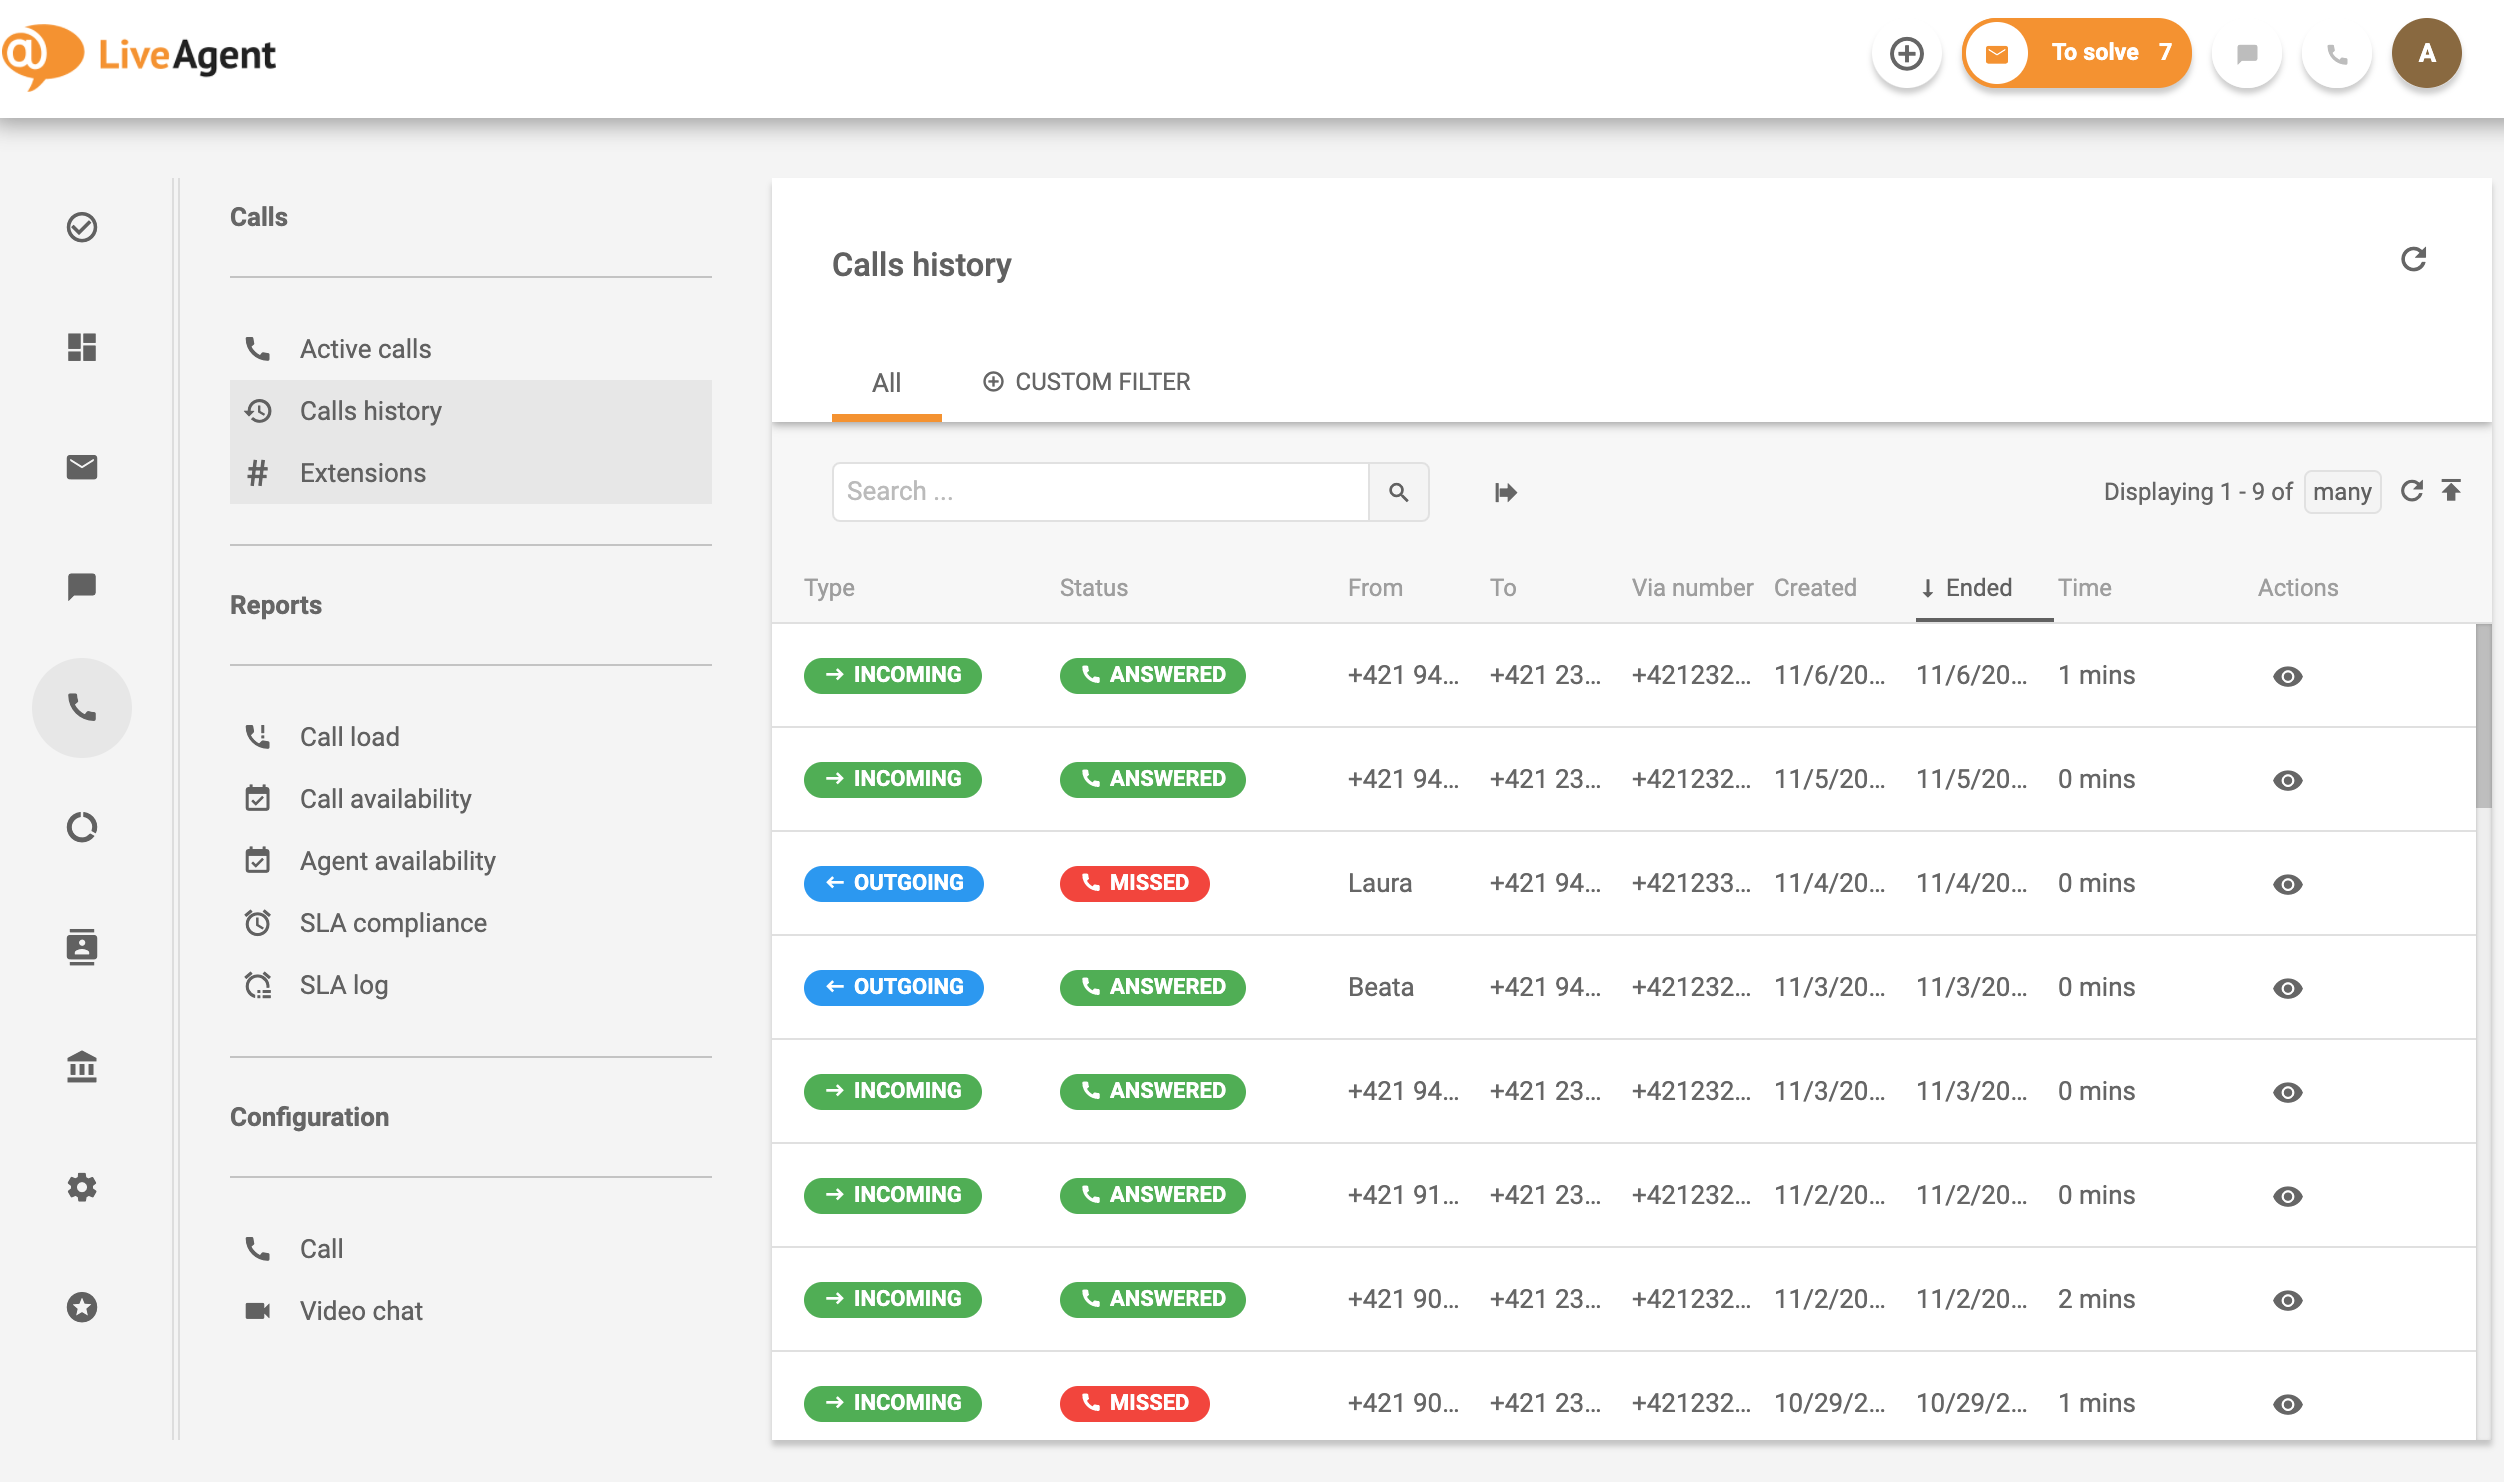This screenshot has width=2504, height=1482.
Task: Open Configuration gear icon in sidebar
Action: [82, 1187]
